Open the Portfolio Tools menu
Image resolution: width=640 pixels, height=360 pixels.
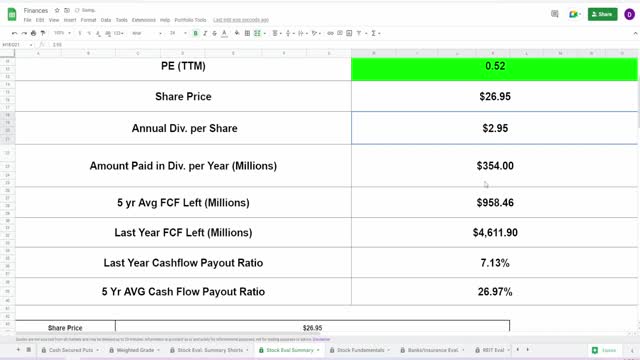pos(190,20)
